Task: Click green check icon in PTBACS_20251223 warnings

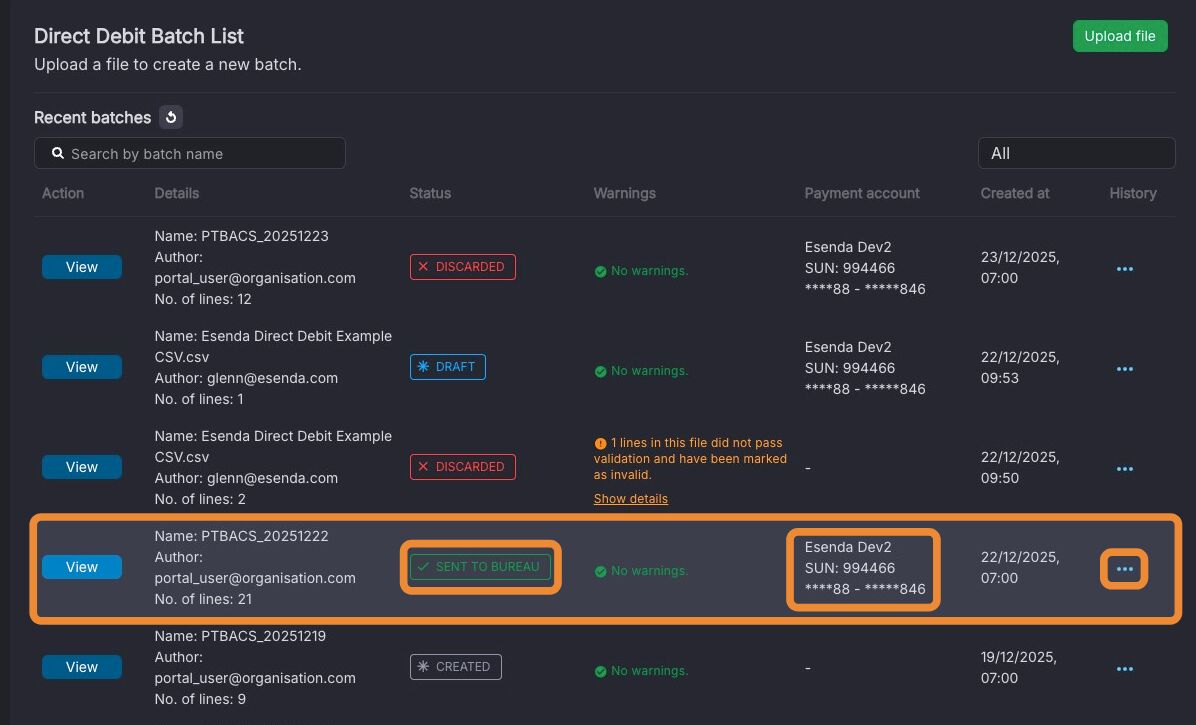Action: point(600,271)
